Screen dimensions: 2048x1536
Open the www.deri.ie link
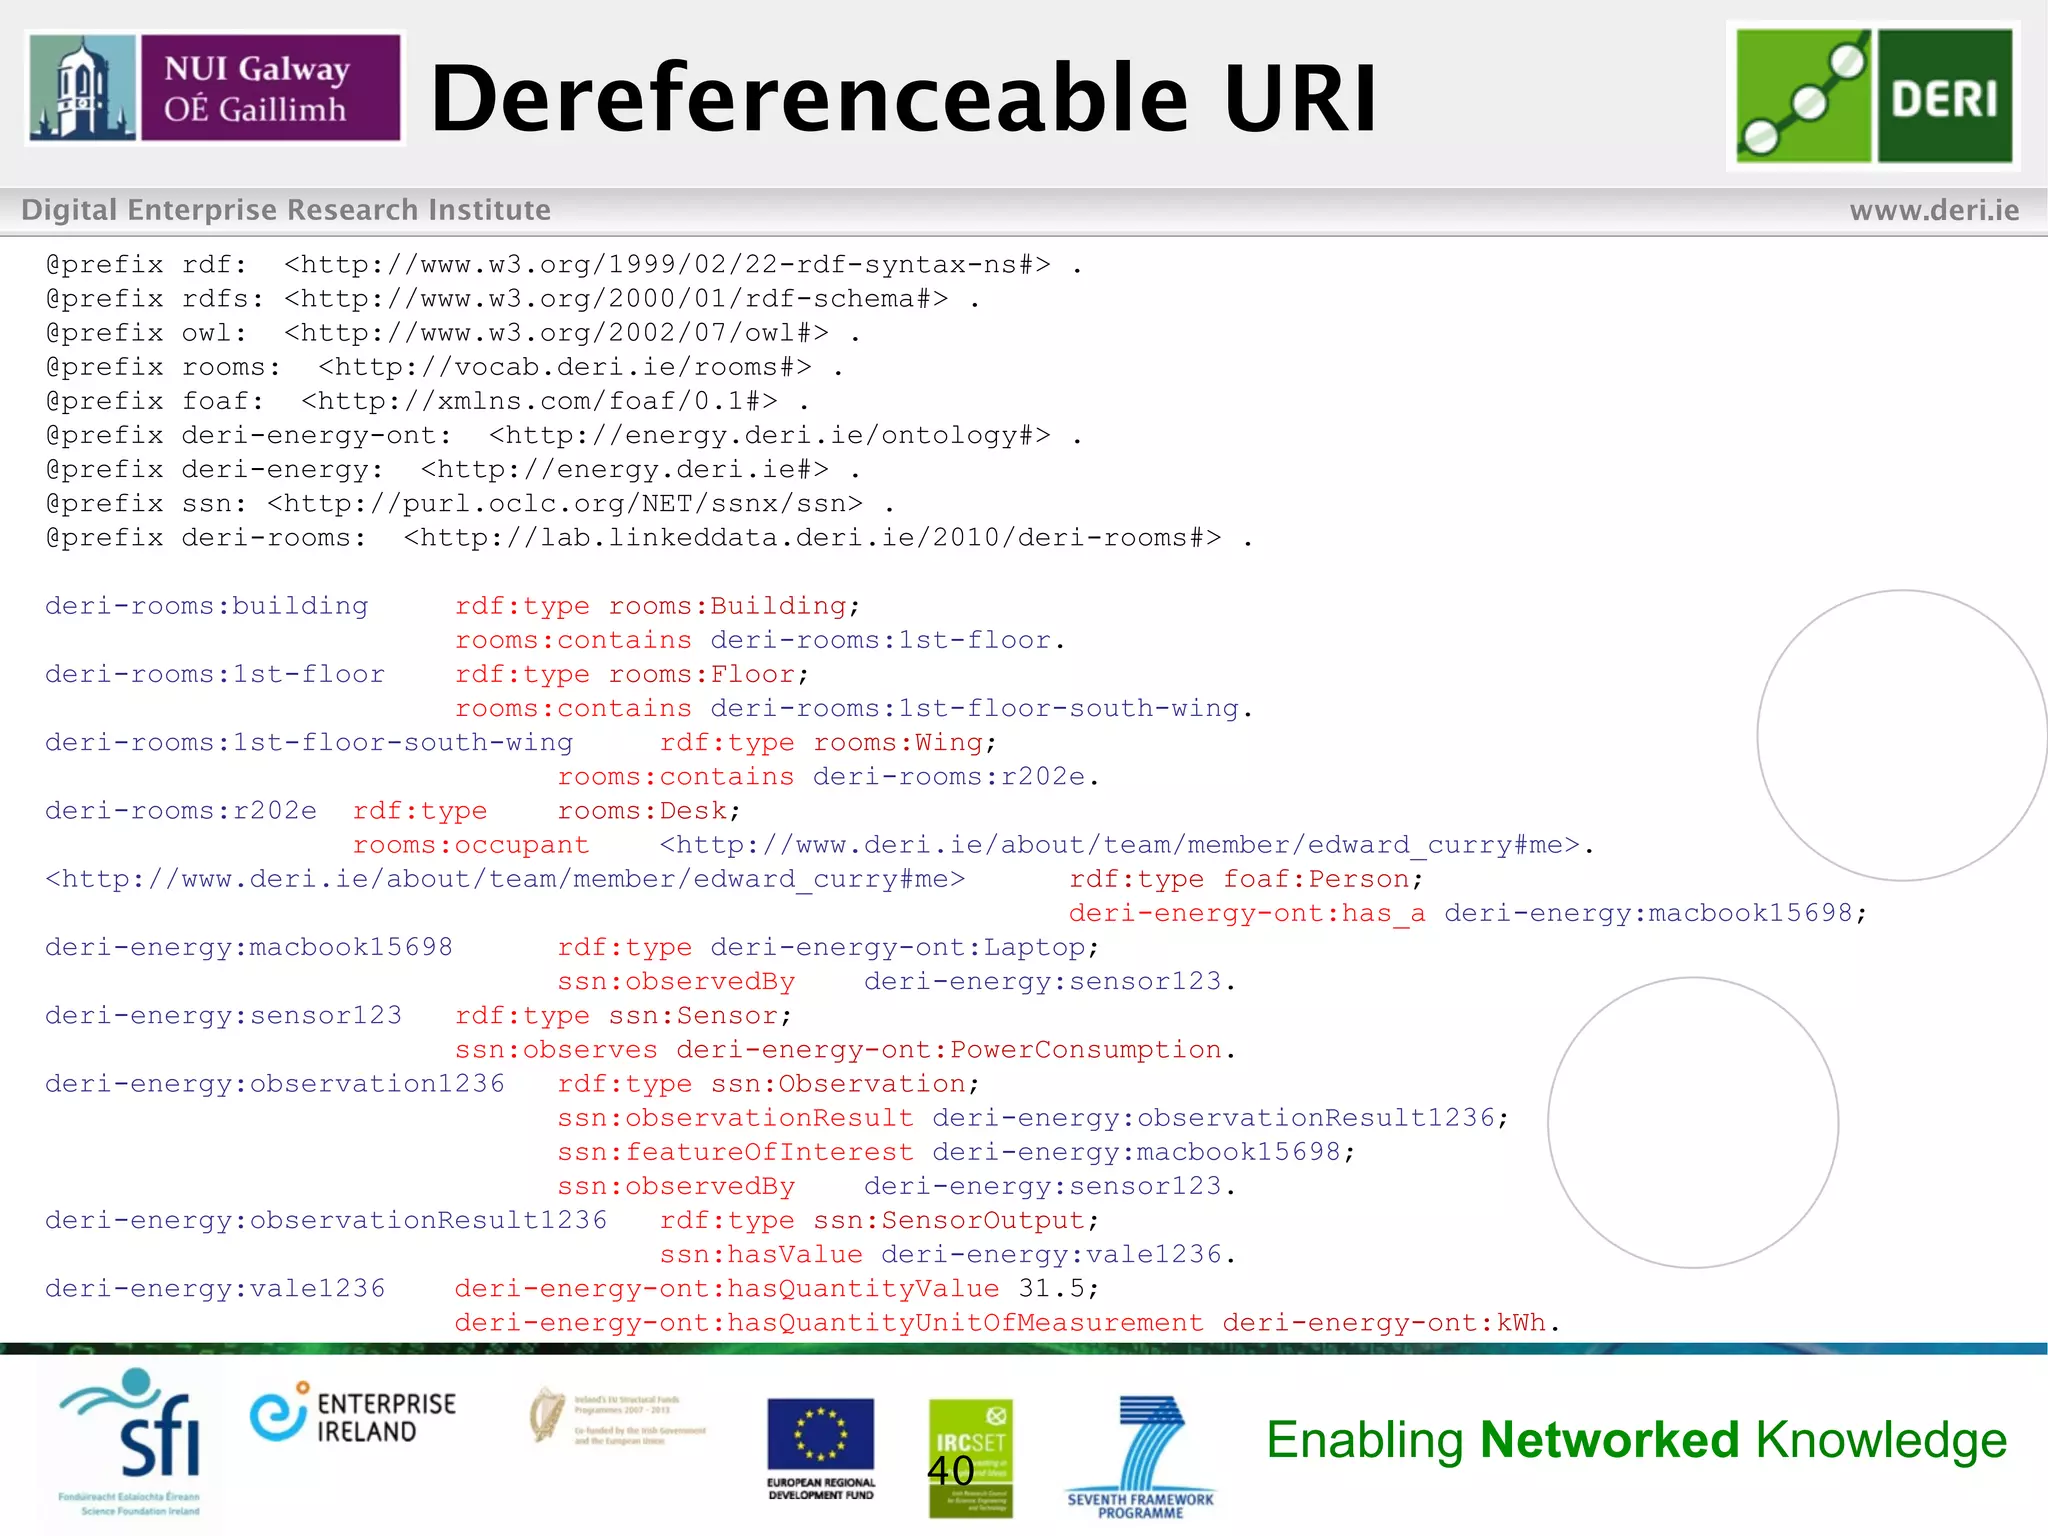pyautogui.click(x=1934, y=210)
